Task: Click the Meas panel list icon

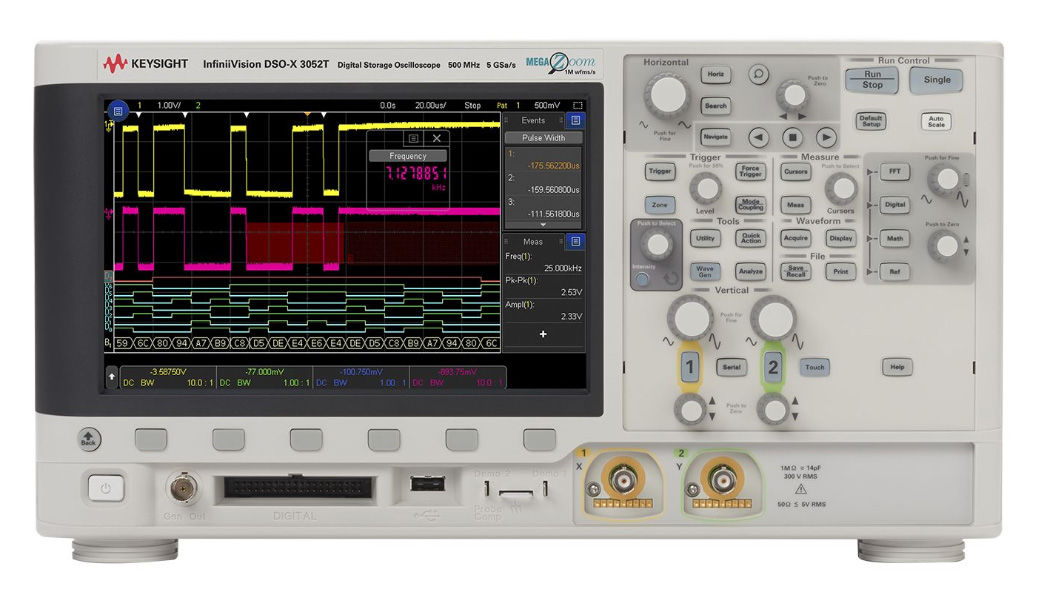Action: [578, 239]
